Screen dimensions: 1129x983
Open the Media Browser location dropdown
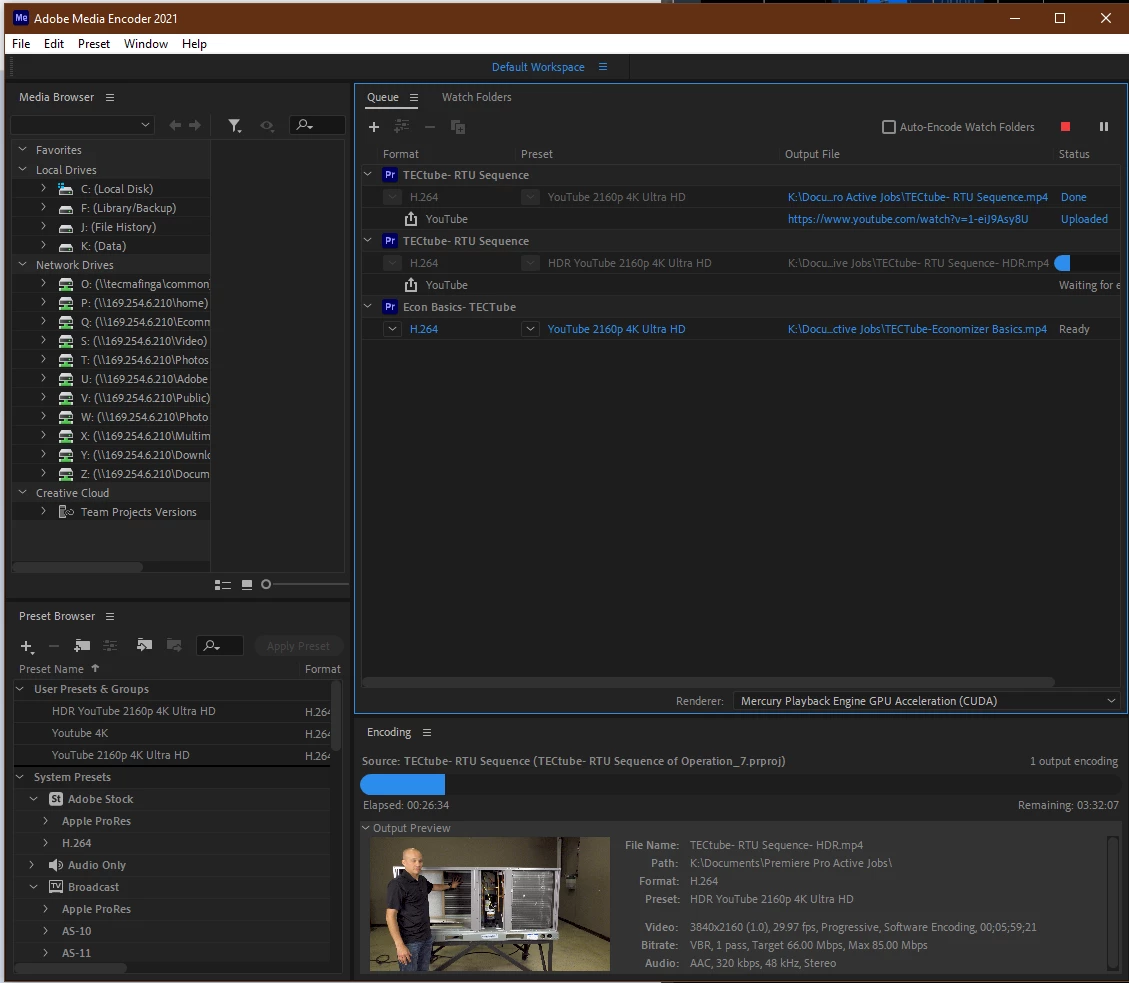(x=83, y=125)
